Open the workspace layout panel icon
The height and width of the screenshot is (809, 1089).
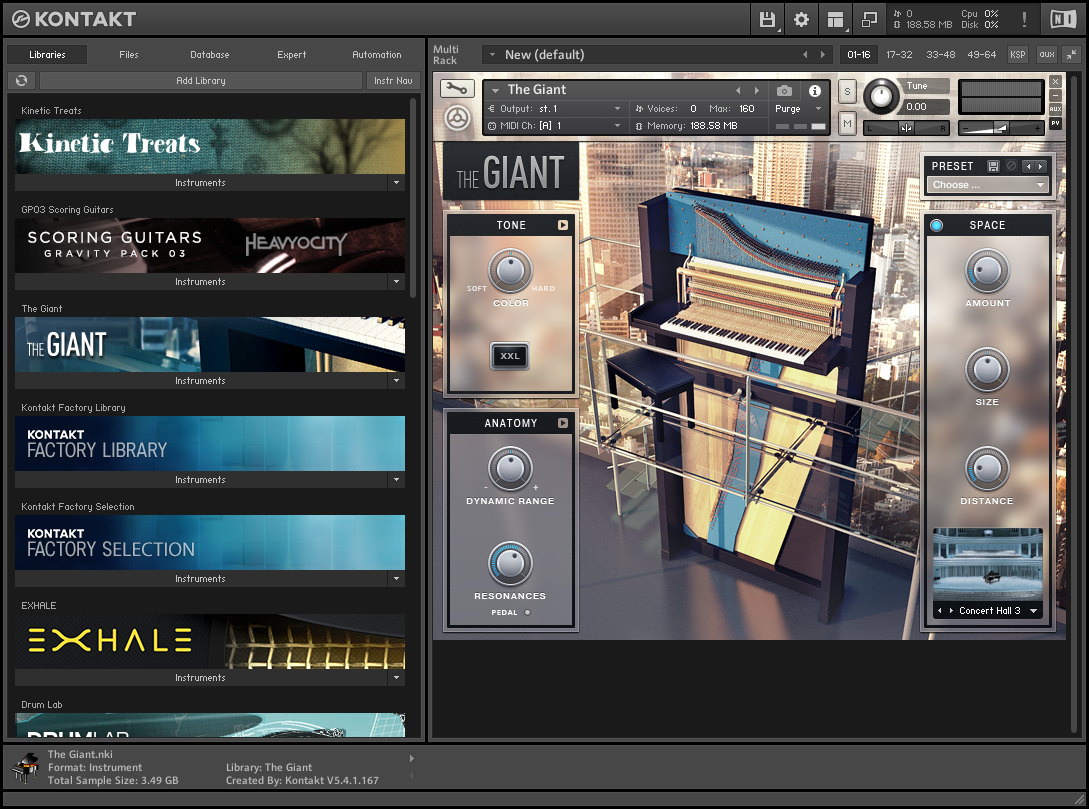[x=836, y=19]
